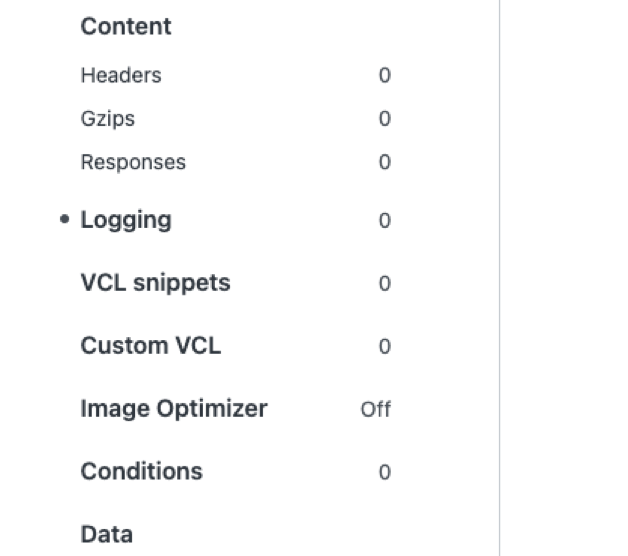The width and height of the screenshot is (628, 556).
Task: Click the bullet dot beside Logging
Action: (65, 220)
